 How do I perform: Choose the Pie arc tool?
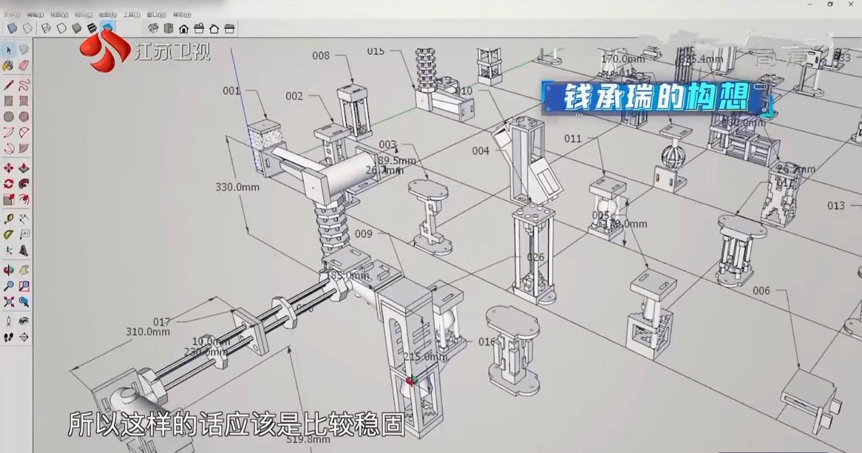(24, 148)
